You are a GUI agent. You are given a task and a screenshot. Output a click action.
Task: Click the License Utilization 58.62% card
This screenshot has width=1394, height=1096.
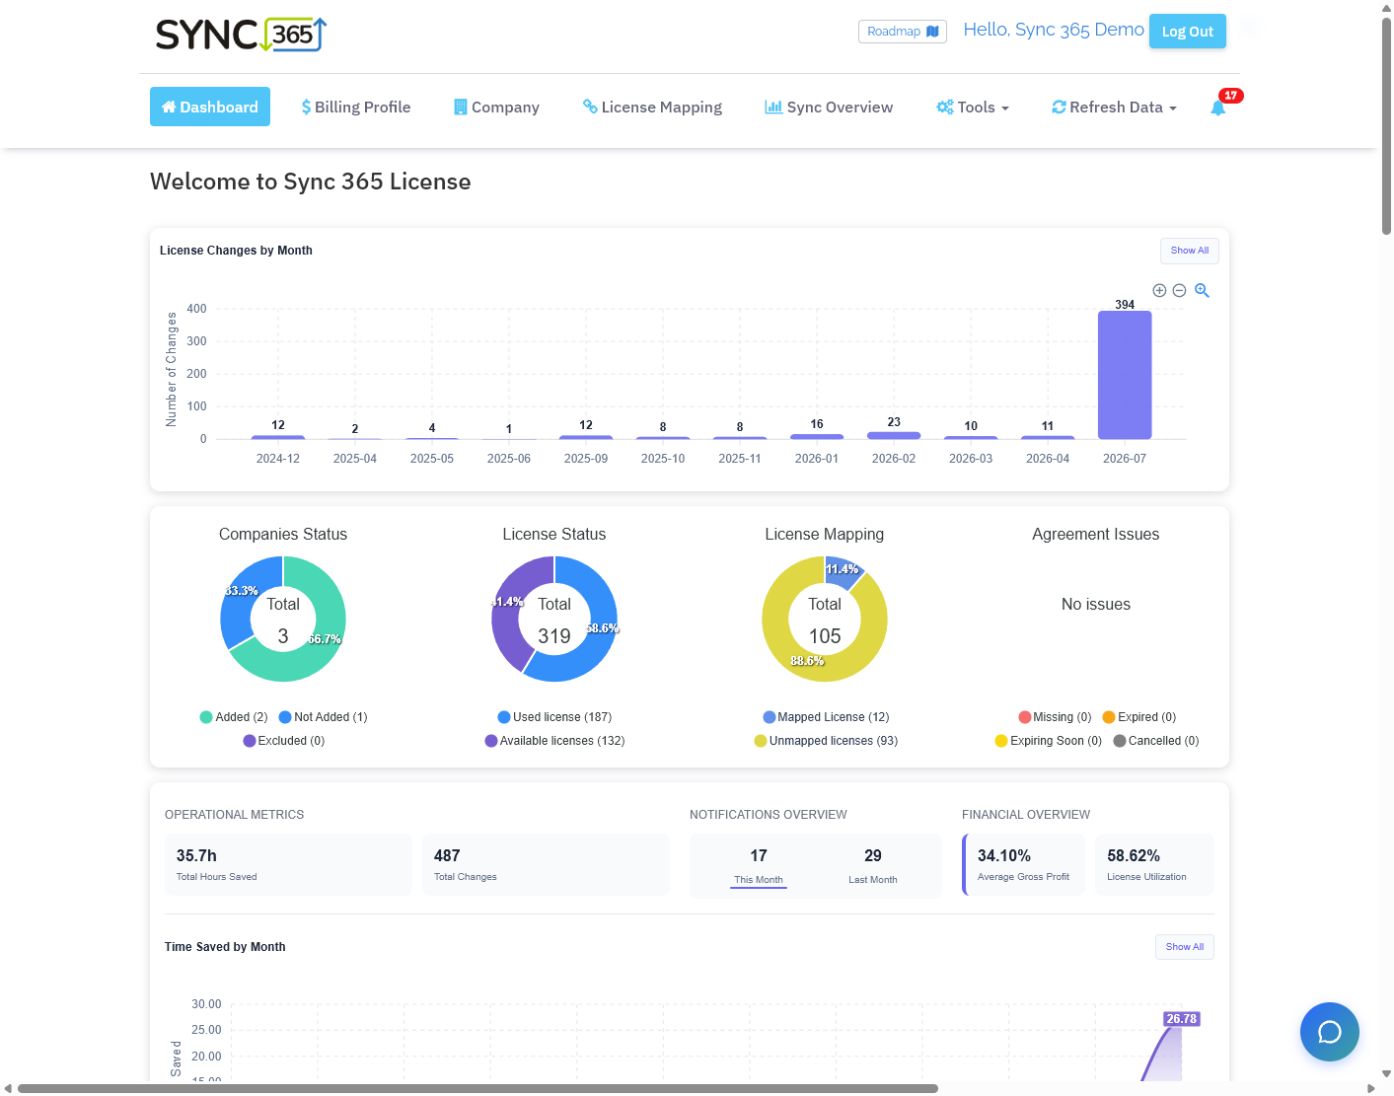1155,865
